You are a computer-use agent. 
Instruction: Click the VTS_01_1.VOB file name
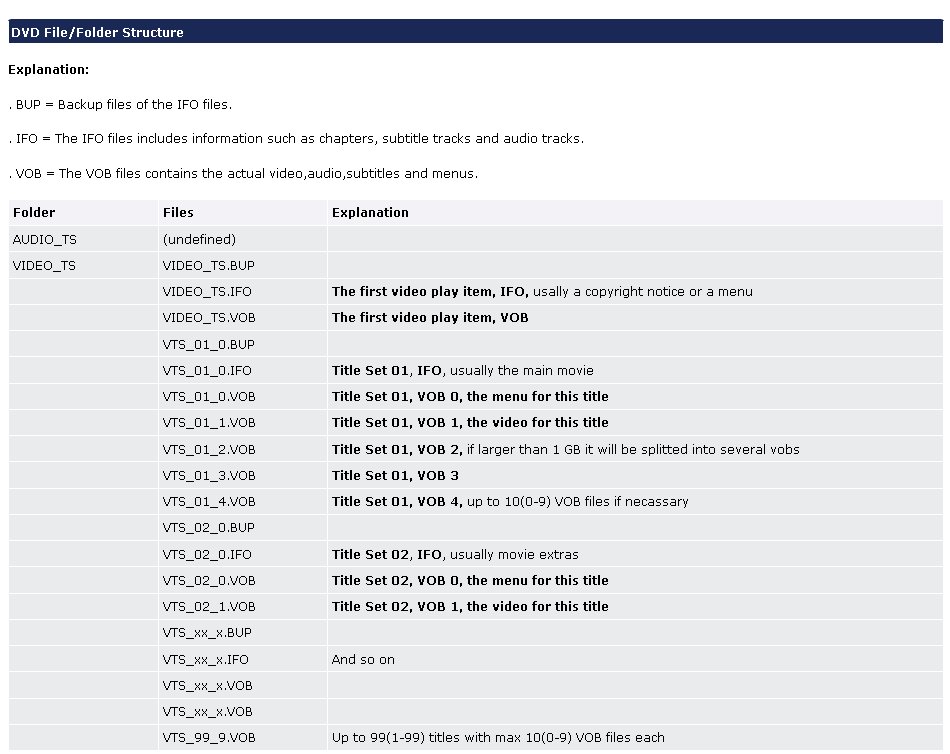[x=208, y=422]
